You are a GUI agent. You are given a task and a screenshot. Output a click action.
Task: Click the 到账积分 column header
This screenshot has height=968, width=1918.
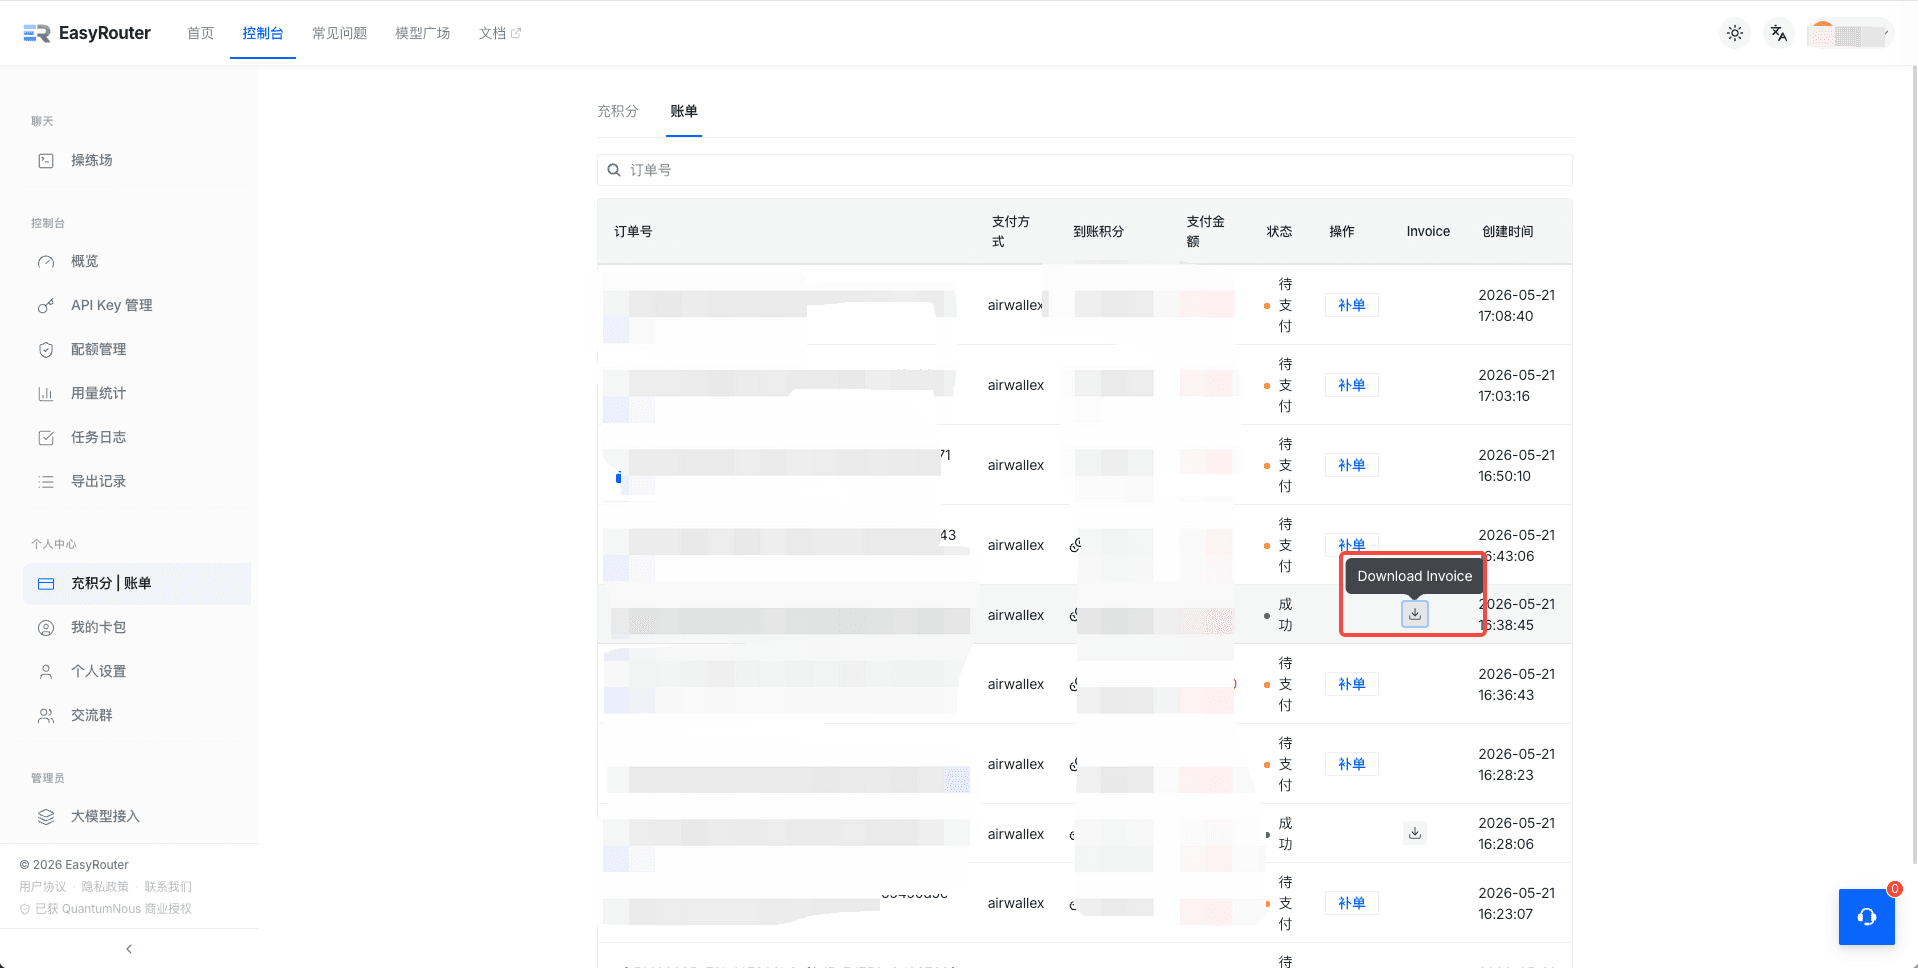(x=1098, y=231)
